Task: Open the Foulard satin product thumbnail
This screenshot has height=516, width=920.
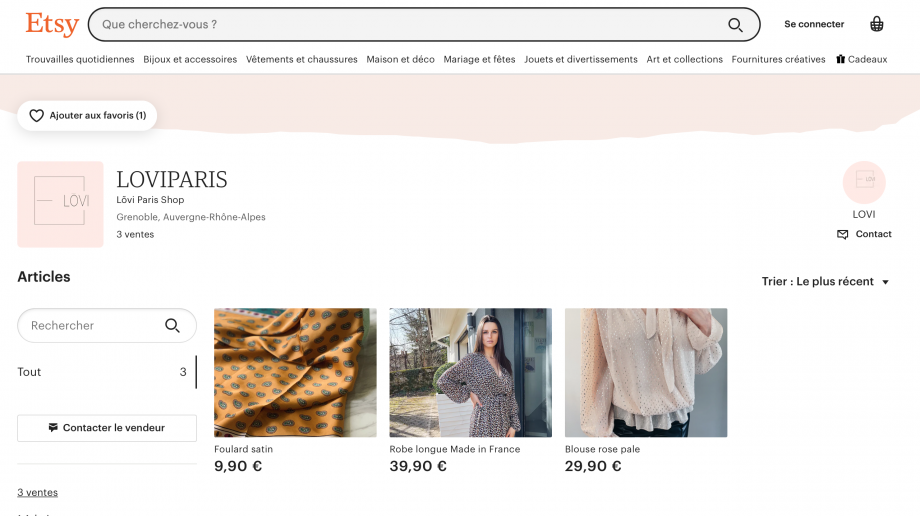Action: 295,373
